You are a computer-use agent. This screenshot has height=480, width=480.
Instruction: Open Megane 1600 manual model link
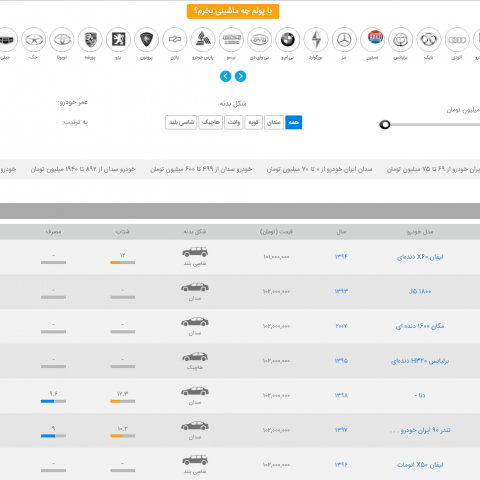click(x=420, y=326)
